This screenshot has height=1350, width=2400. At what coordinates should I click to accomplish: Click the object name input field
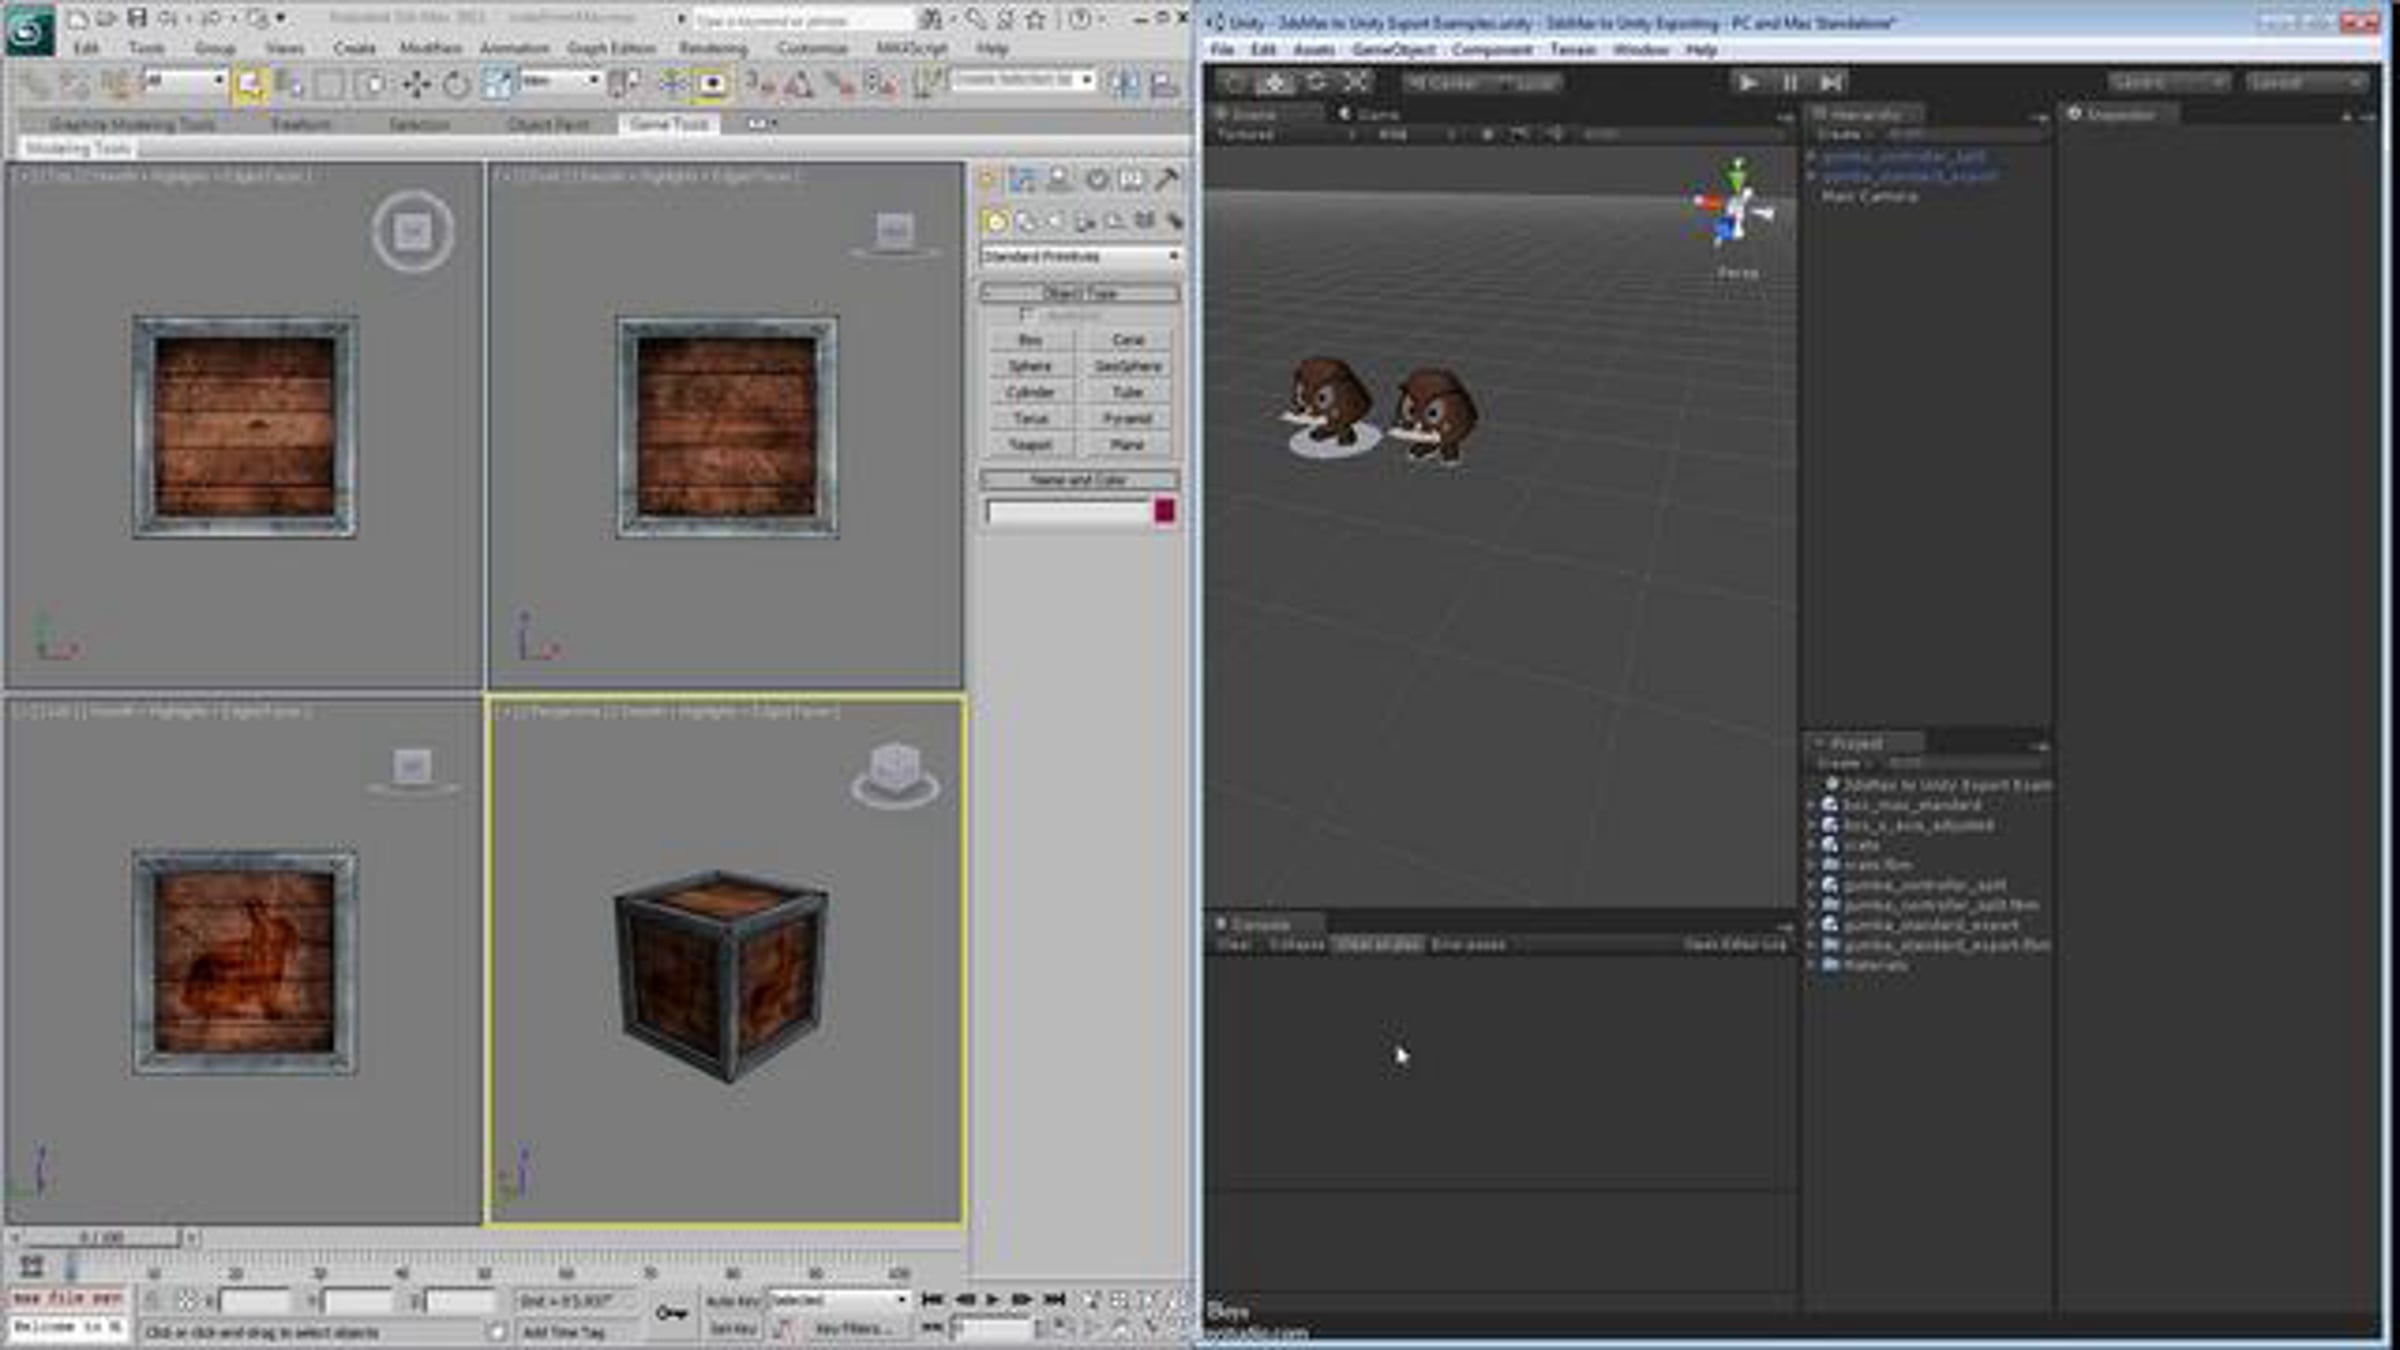(x=1068, y=512)
